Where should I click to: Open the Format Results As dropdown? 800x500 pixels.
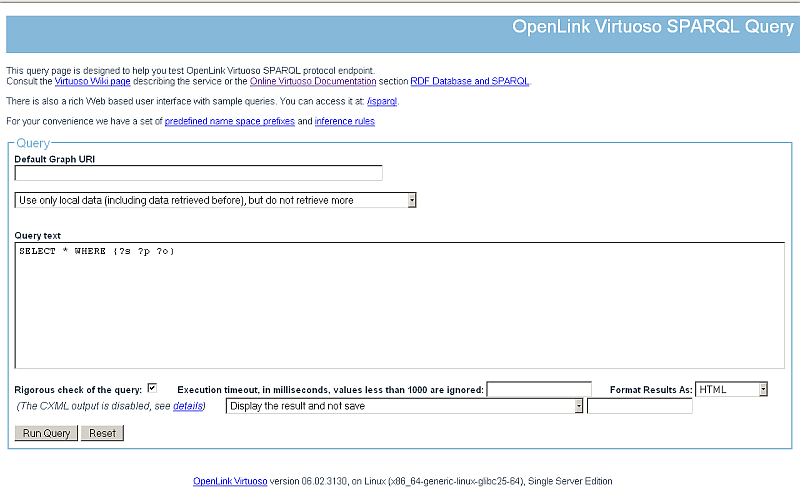pos(732,389)
